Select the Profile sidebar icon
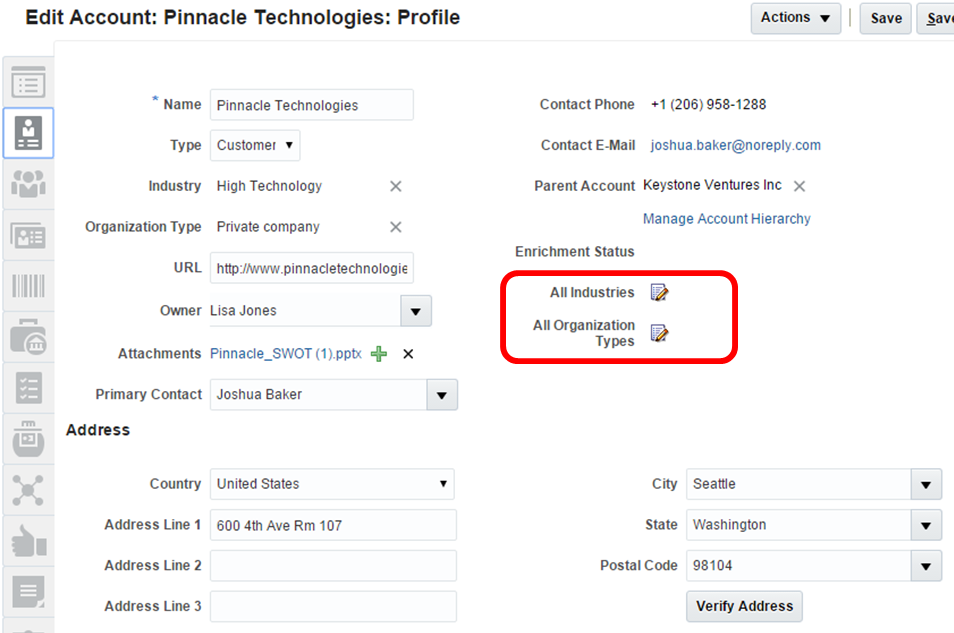This screenshot has width=954, height=633. [x=28, y=133]
